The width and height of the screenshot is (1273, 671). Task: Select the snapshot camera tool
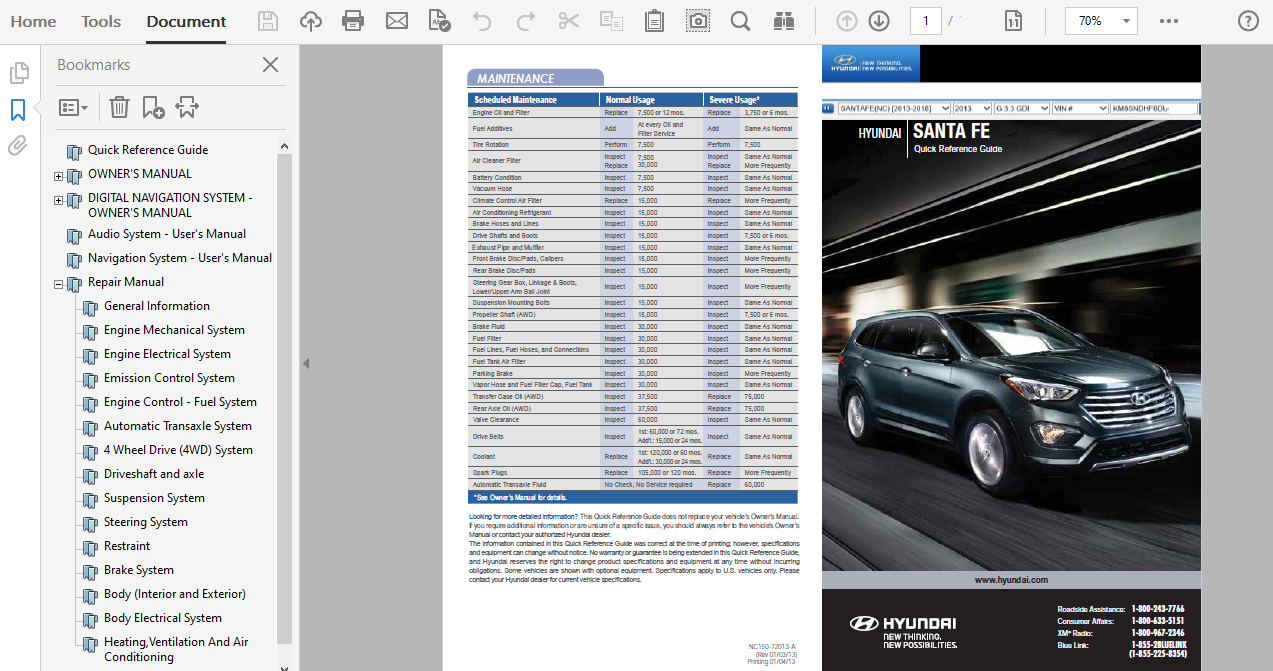tap(697, 21)
